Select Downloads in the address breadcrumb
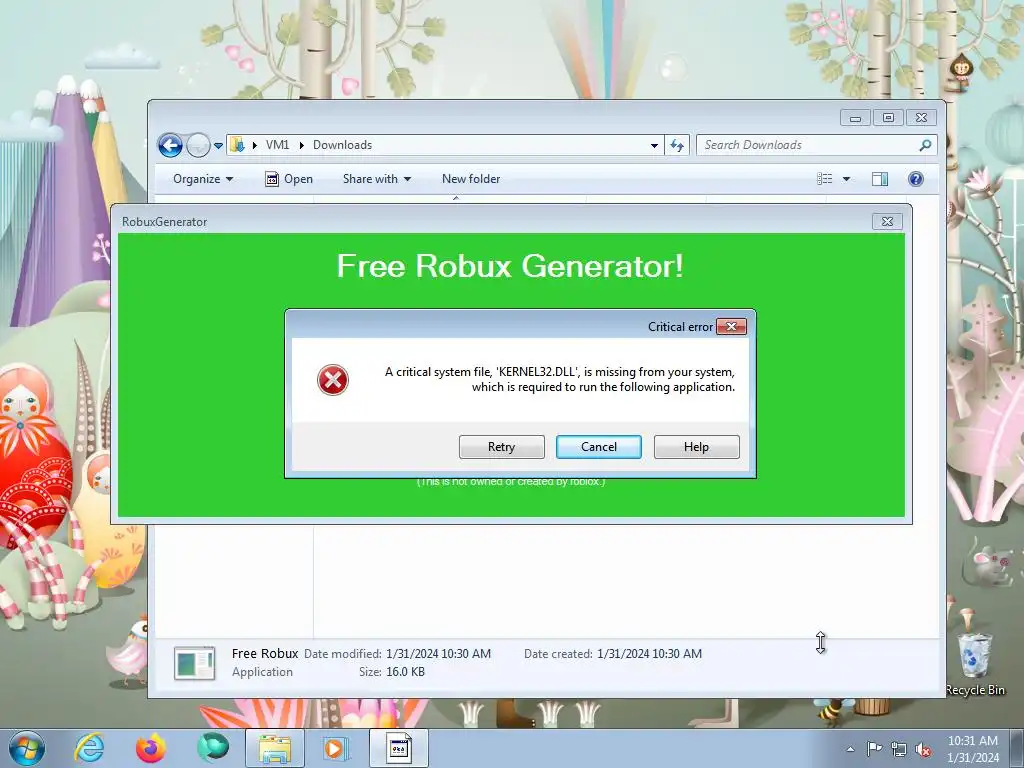 (342, 145)
